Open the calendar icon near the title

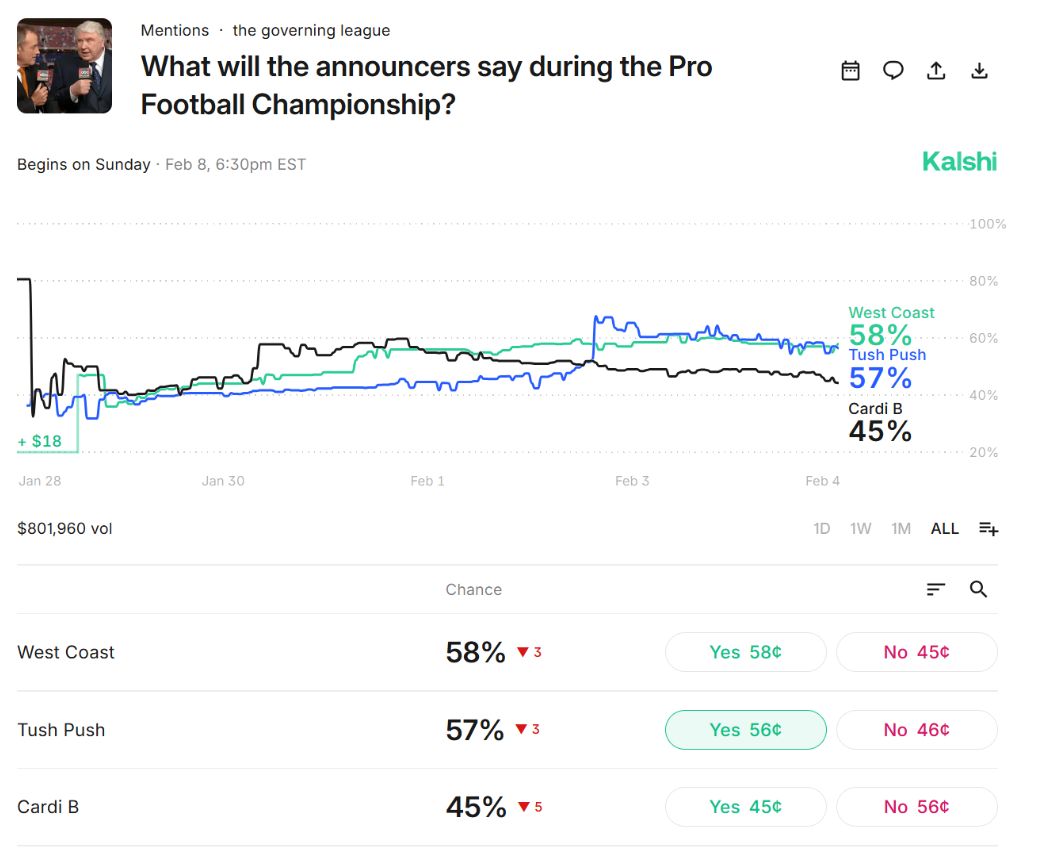coord(850,70)
